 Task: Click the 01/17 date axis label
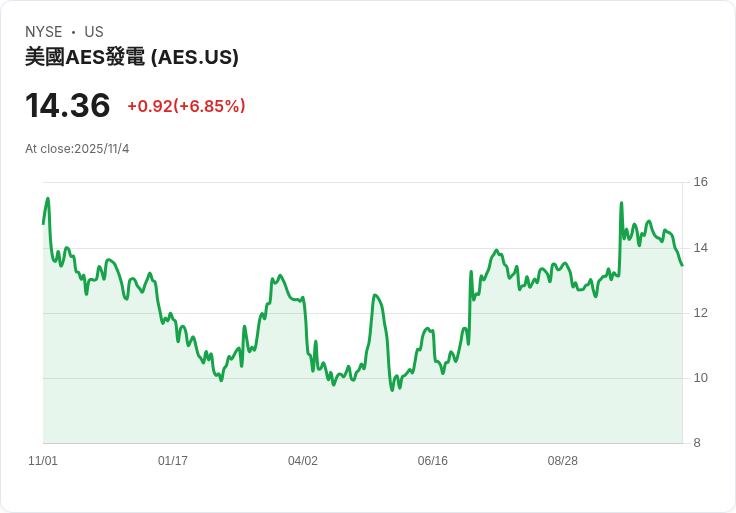point(173,461)
